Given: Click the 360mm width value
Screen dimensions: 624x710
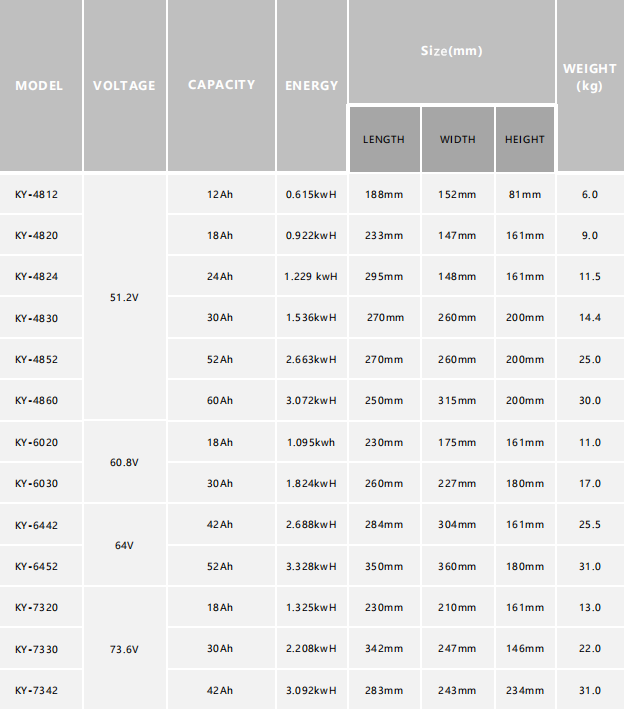Looking at the screenshot, I should (x=458, y=567).
